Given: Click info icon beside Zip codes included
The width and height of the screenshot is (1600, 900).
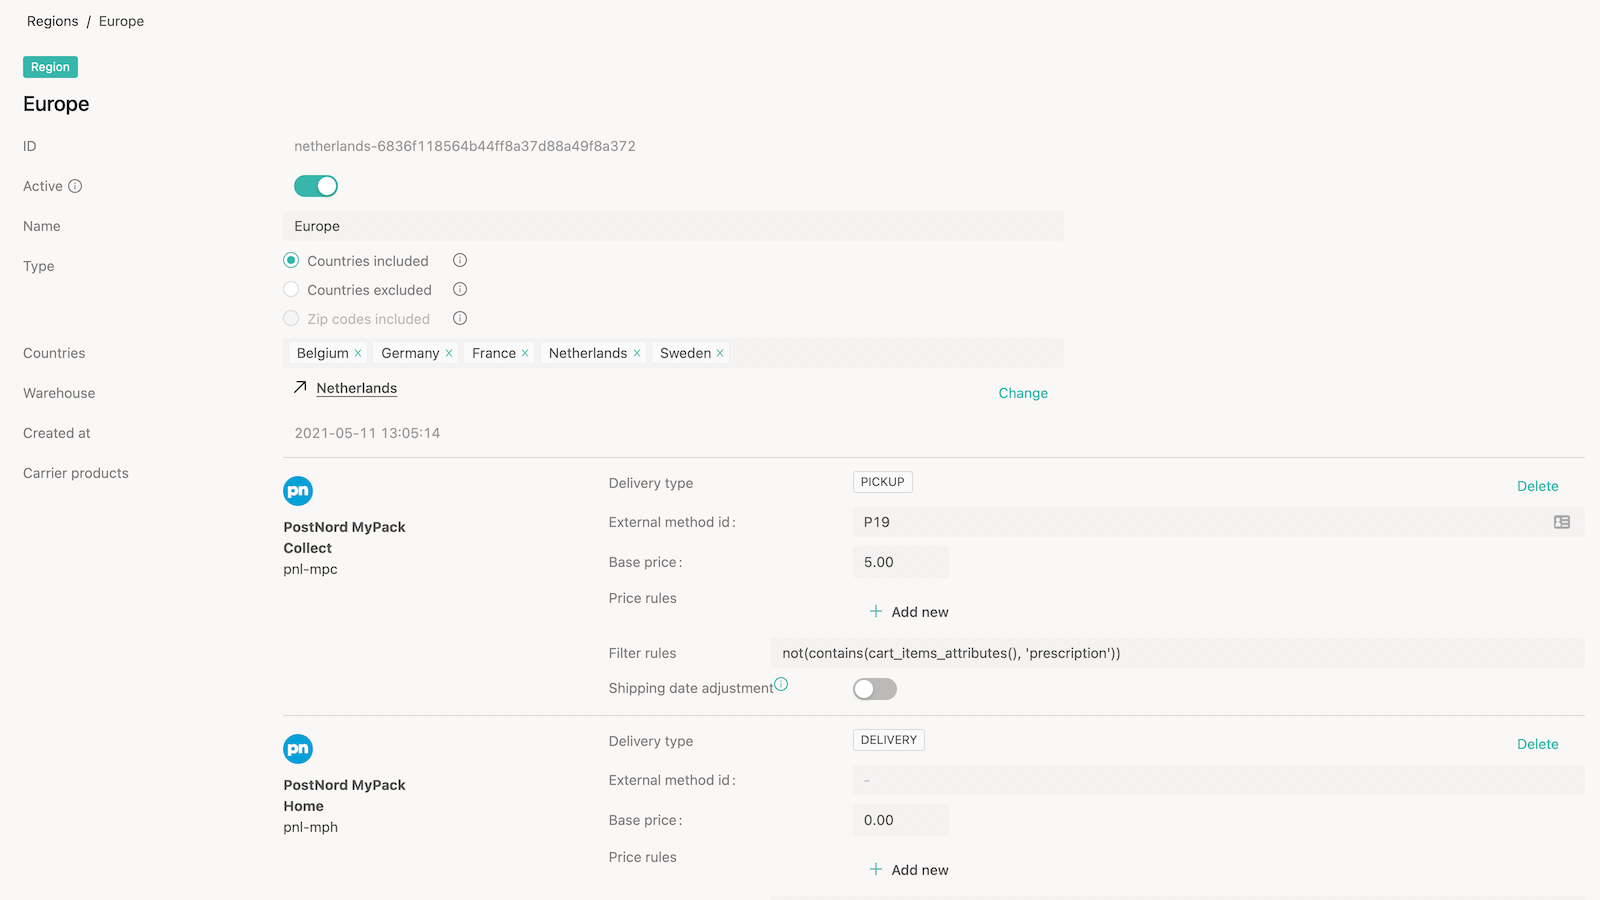Looking at the screenshot, I should 460,318.
